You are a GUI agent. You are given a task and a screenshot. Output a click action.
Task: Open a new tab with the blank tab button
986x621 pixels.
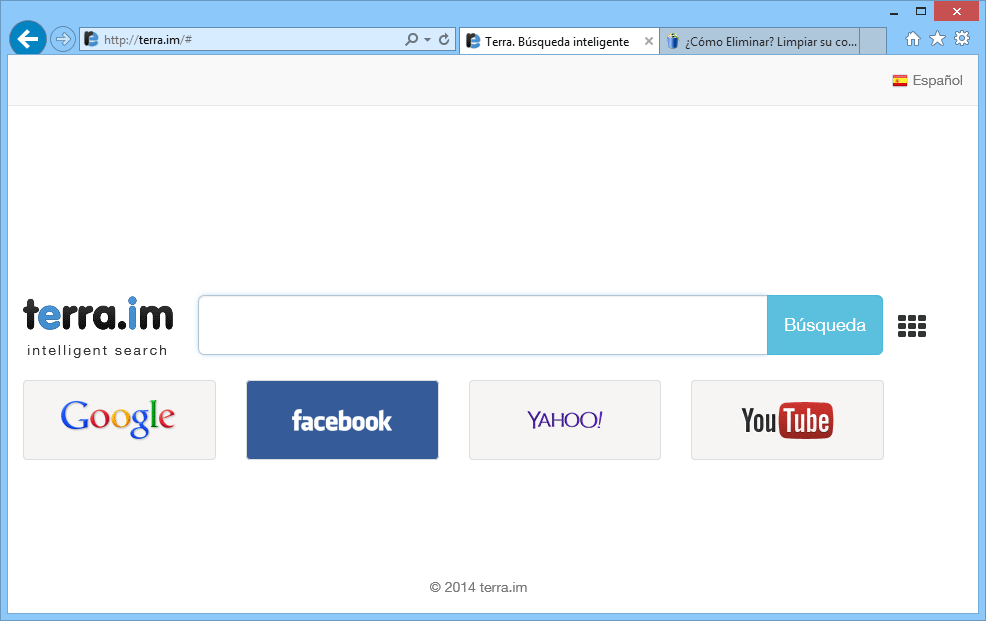(x=873, y=41)
